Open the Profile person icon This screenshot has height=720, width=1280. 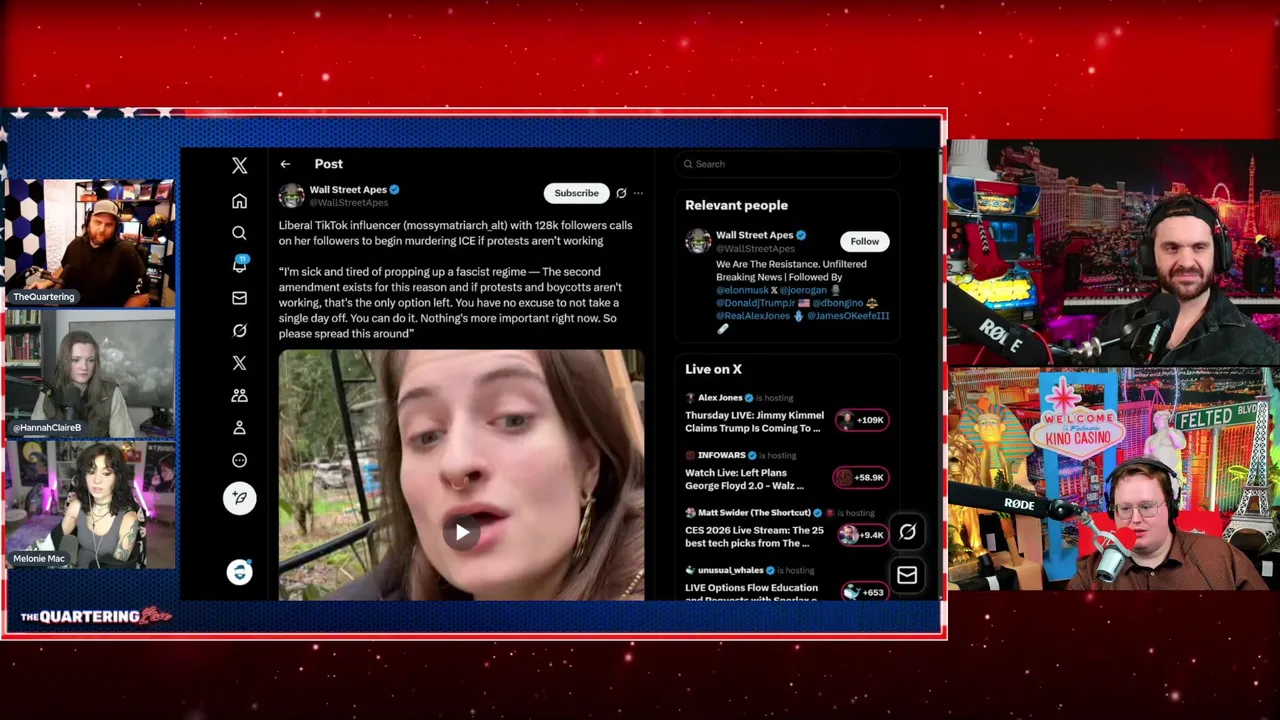tap(239, 428)
